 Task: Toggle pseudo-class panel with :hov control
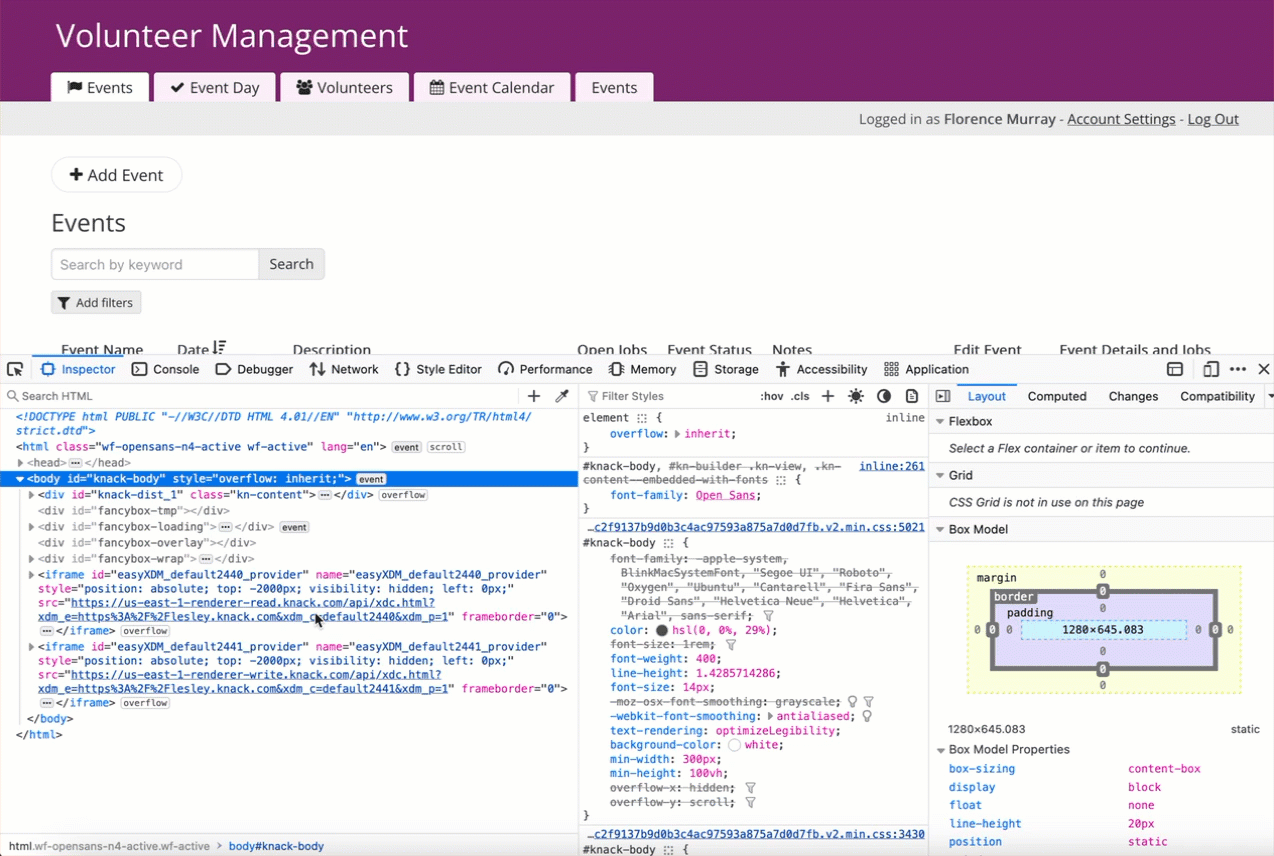tap(771, 396)
